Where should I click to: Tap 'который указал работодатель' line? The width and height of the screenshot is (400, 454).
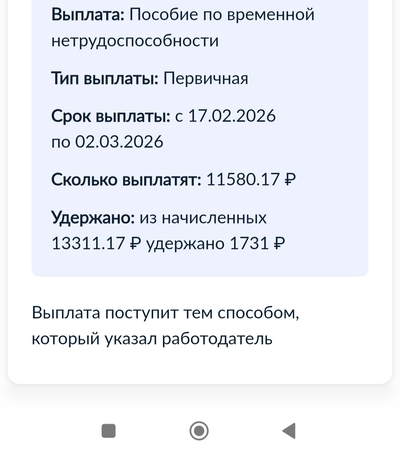click(152, 339)
